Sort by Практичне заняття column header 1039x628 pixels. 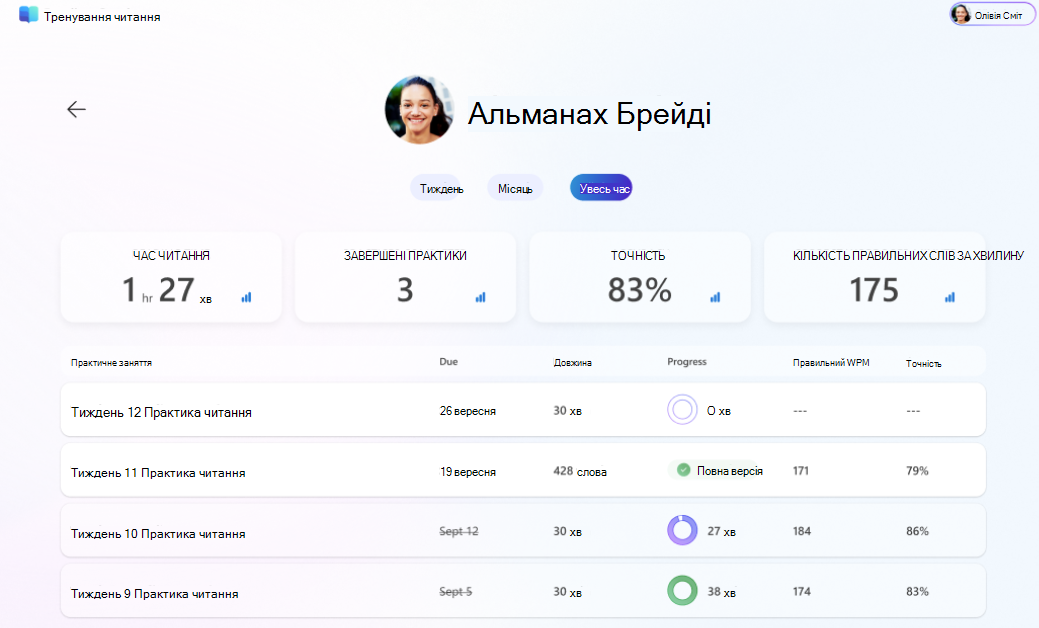pyautogui.click(x=111, y=363)
